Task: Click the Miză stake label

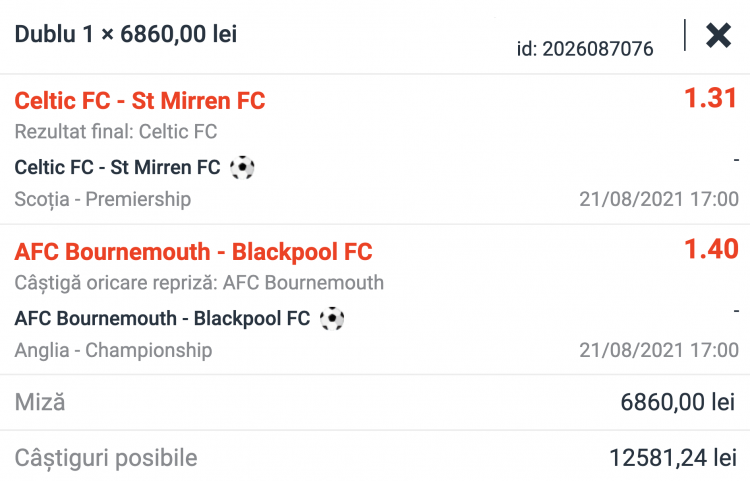Action: (x=40, y=403)
